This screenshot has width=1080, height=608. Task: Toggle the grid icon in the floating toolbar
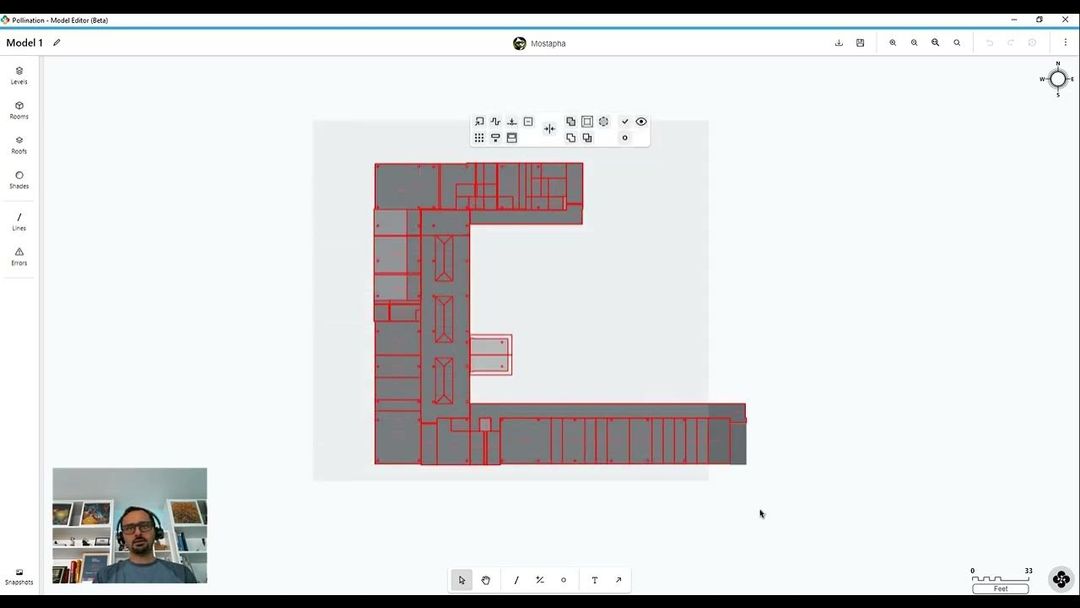point(479,137)
